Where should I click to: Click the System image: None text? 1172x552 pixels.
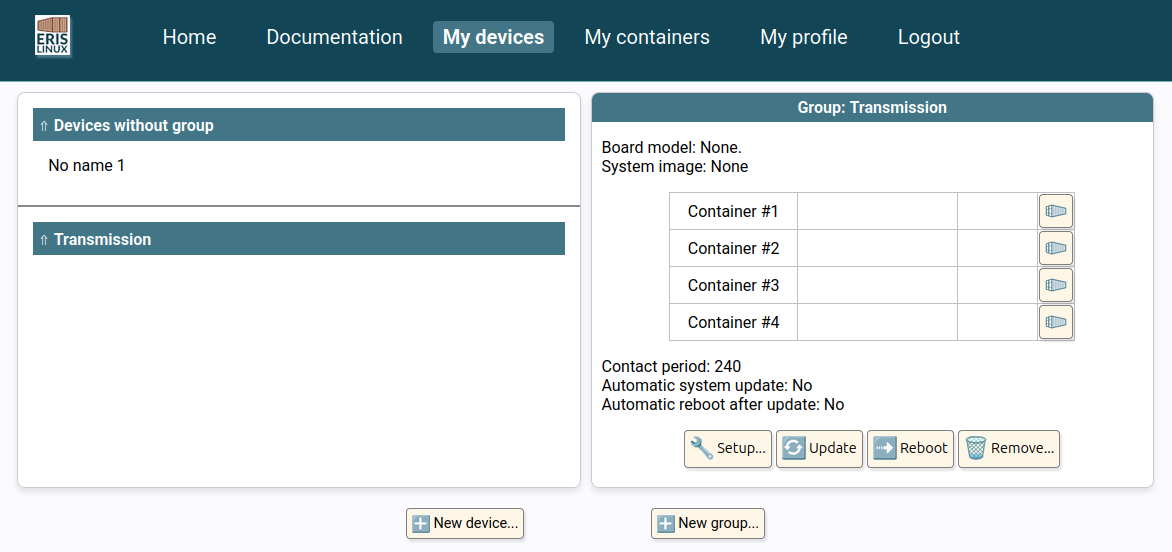click(674, 167)
